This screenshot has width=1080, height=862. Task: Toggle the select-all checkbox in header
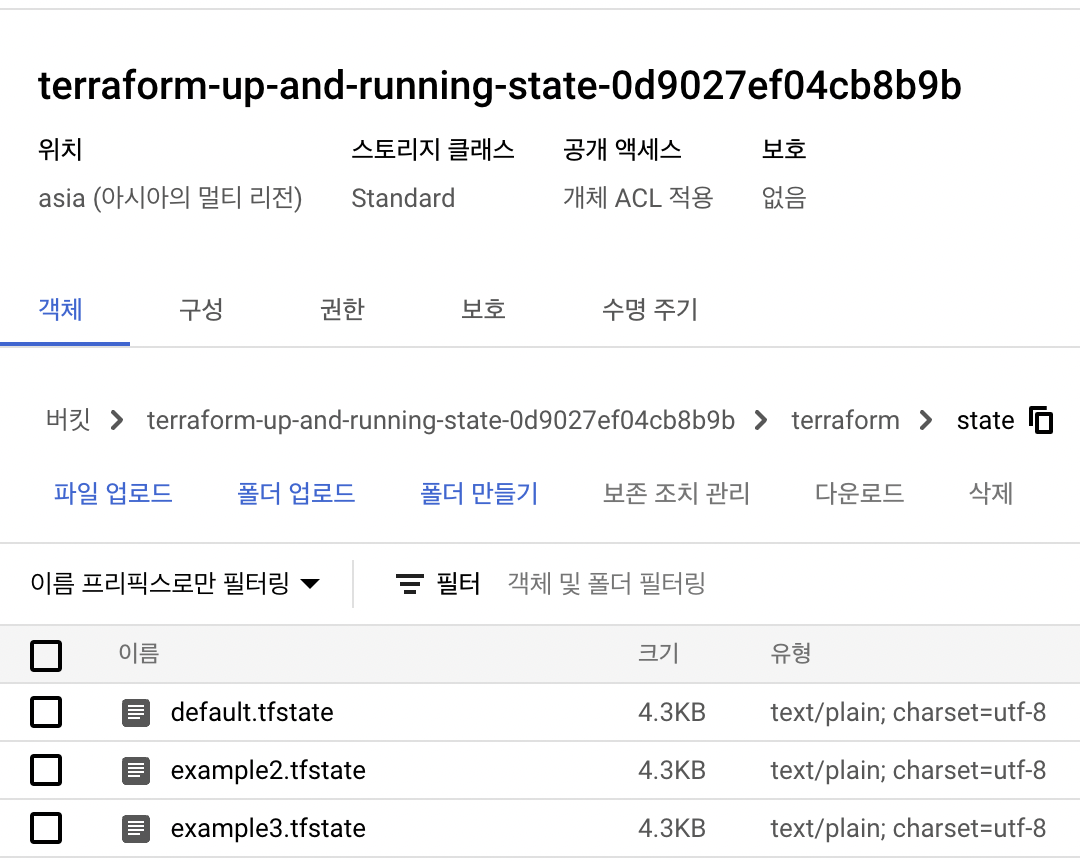(46, 655)
